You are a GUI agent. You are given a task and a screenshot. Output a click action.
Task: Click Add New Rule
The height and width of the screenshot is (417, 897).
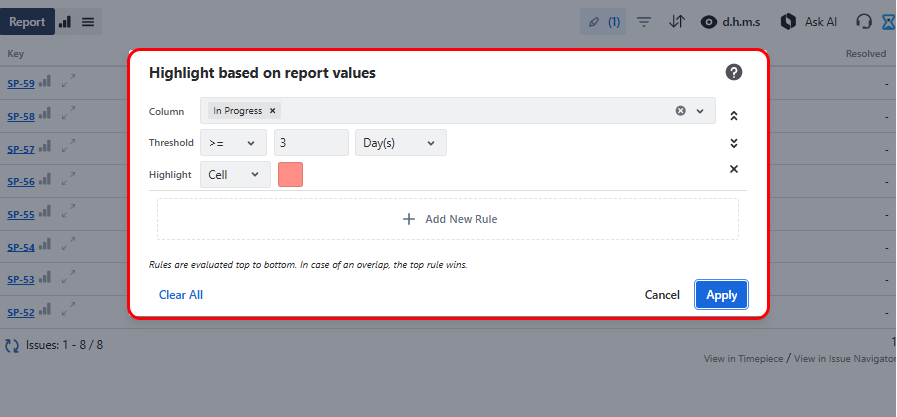coord(448,219)
